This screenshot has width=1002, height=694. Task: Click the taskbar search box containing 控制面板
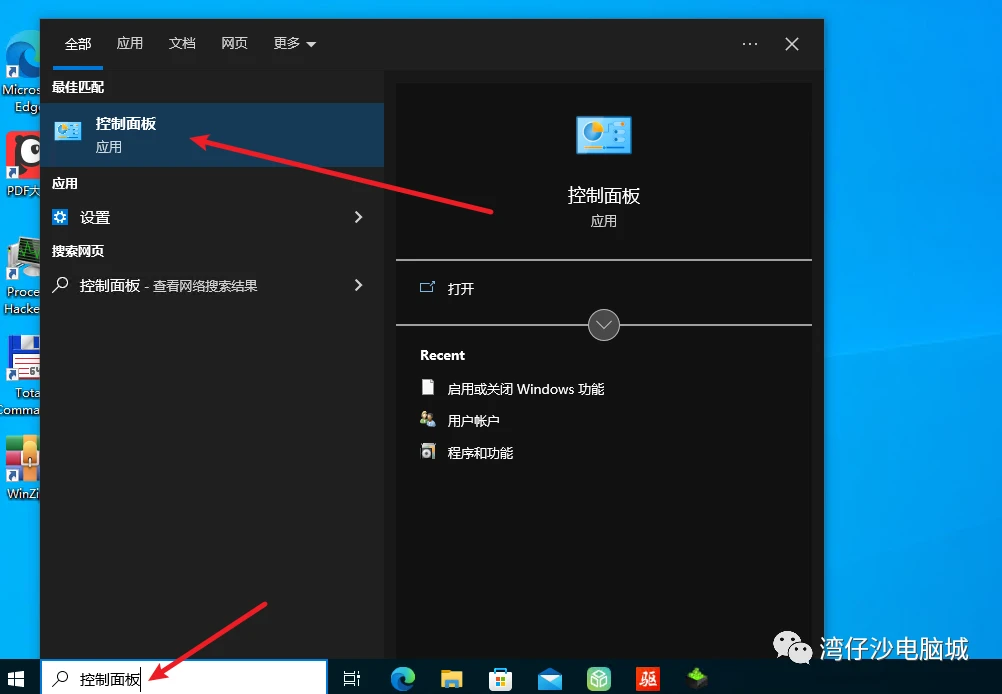185,678
